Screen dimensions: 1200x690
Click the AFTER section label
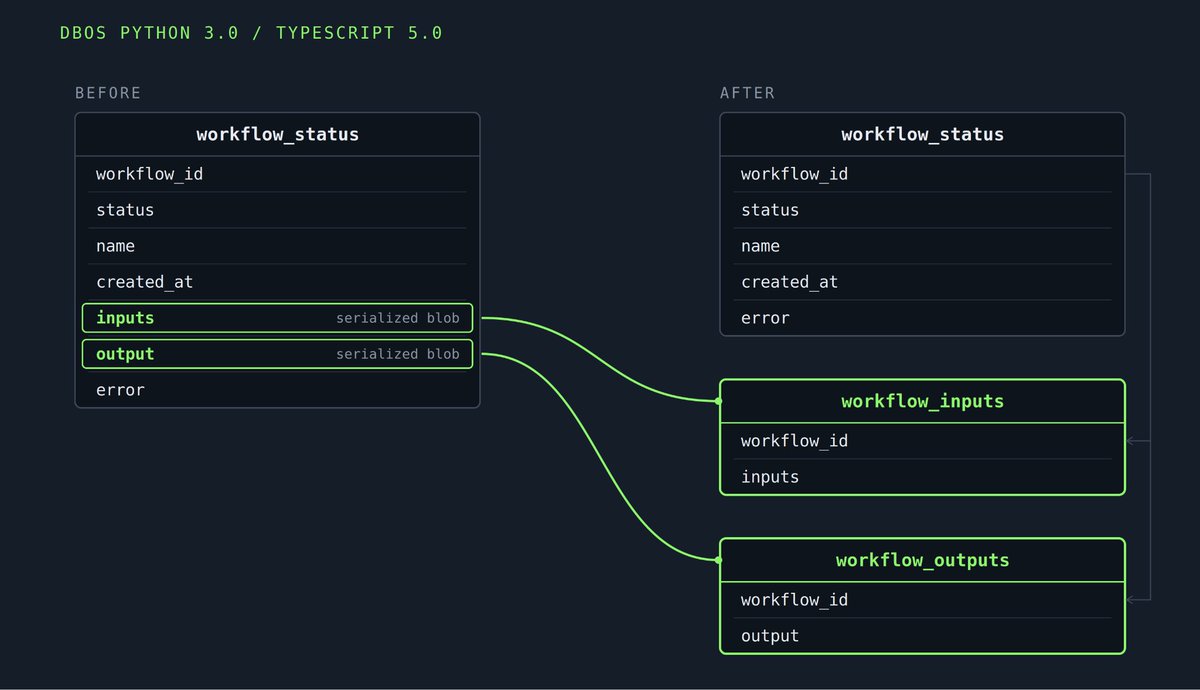click(x=747, y=93)
